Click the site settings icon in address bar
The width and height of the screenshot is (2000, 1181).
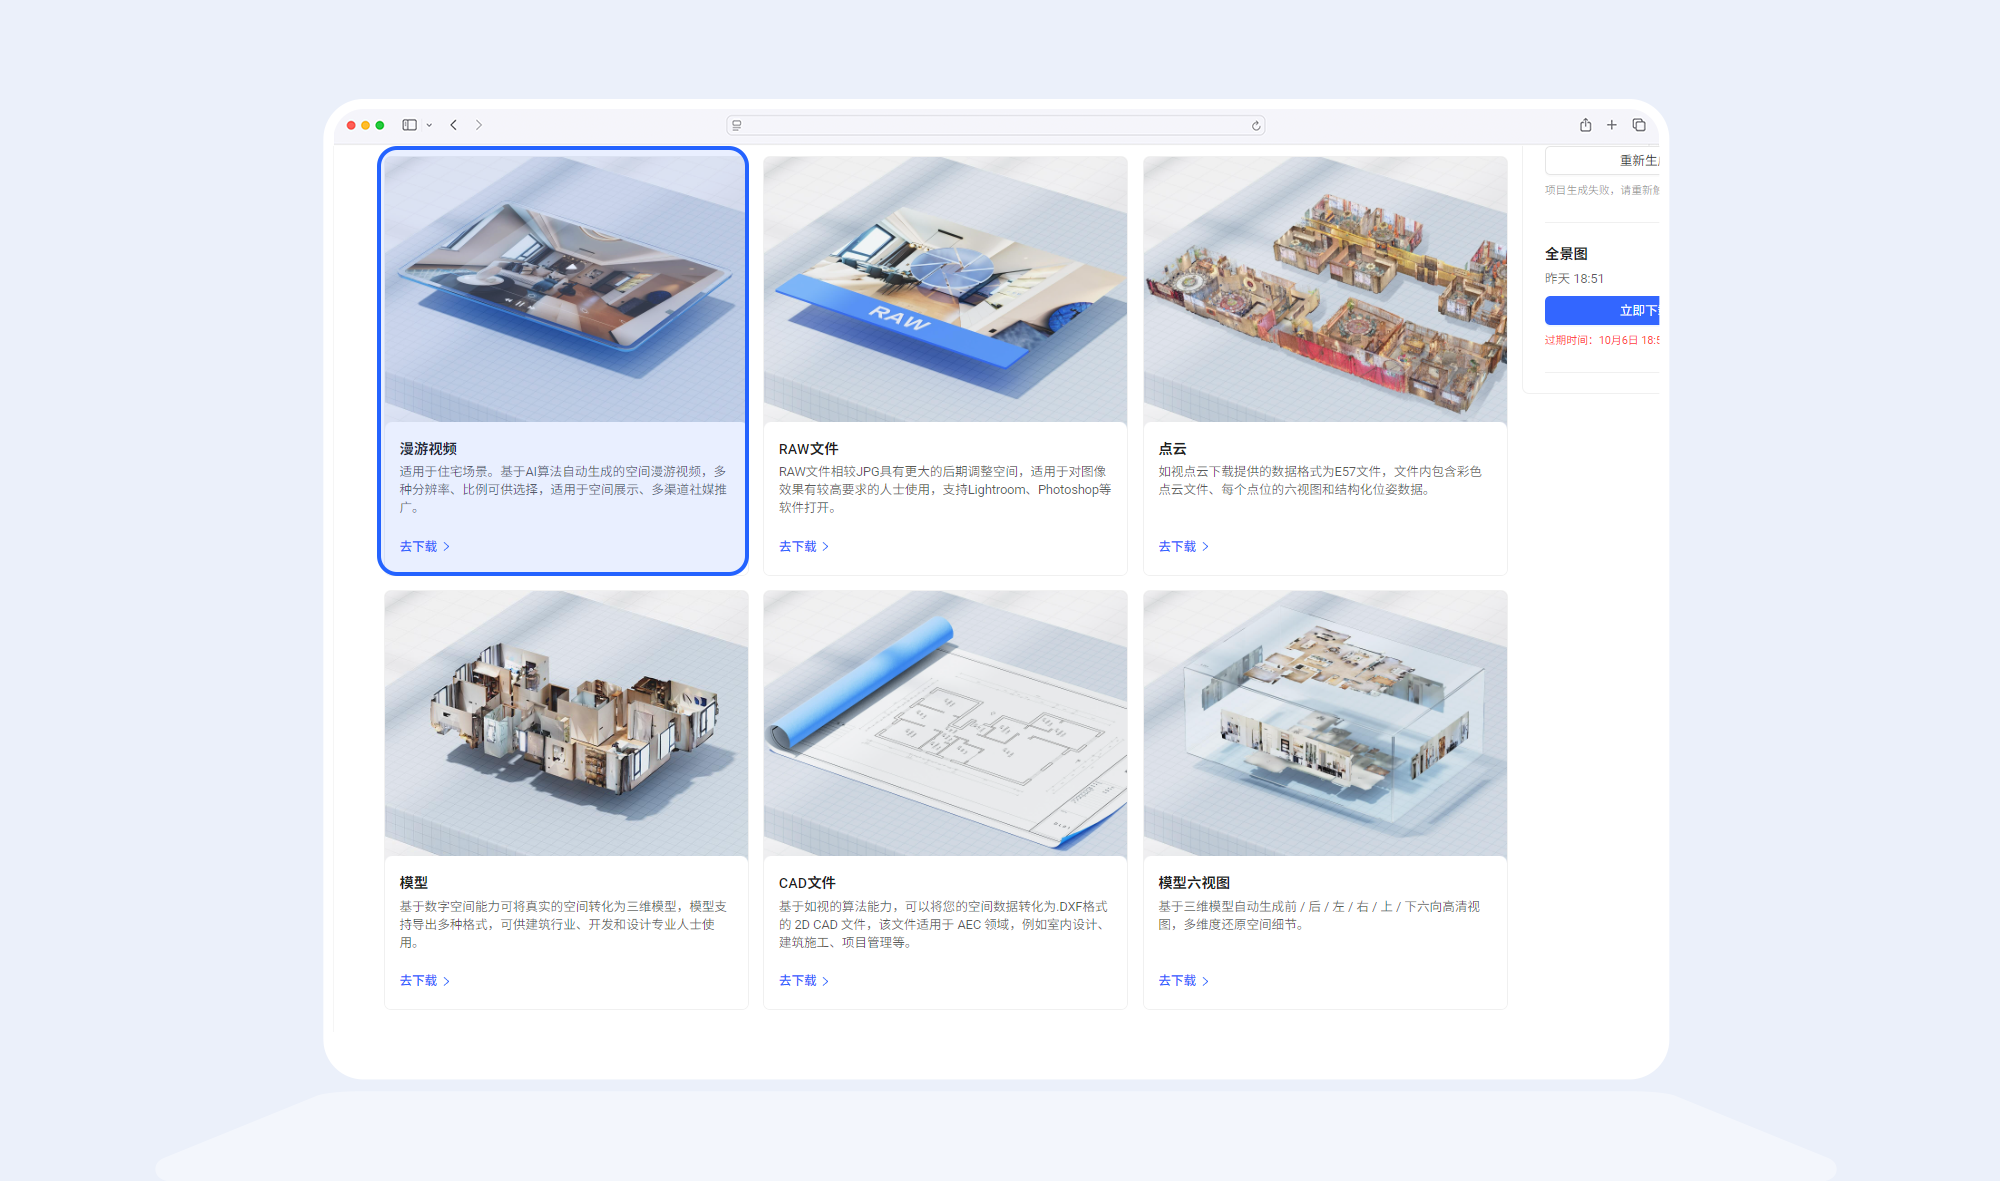coord(737,126)
